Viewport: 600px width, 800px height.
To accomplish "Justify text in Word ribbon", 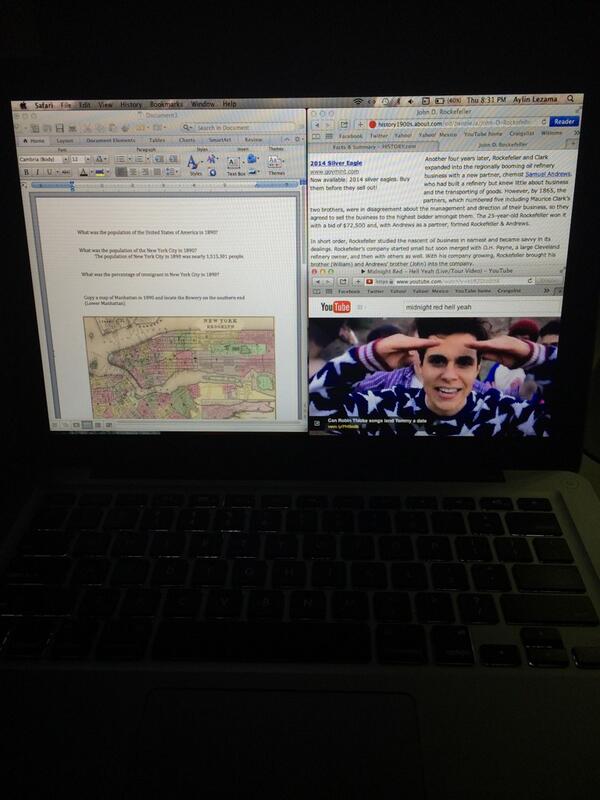I will click(157, 172).
